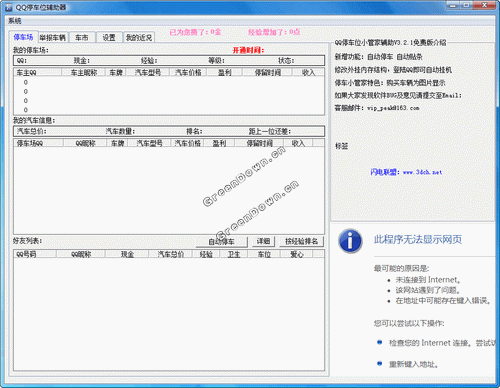Viewport: 500px width, 388px height.
Task: Click 重新键入地址 suggestion
Action: 413,364
